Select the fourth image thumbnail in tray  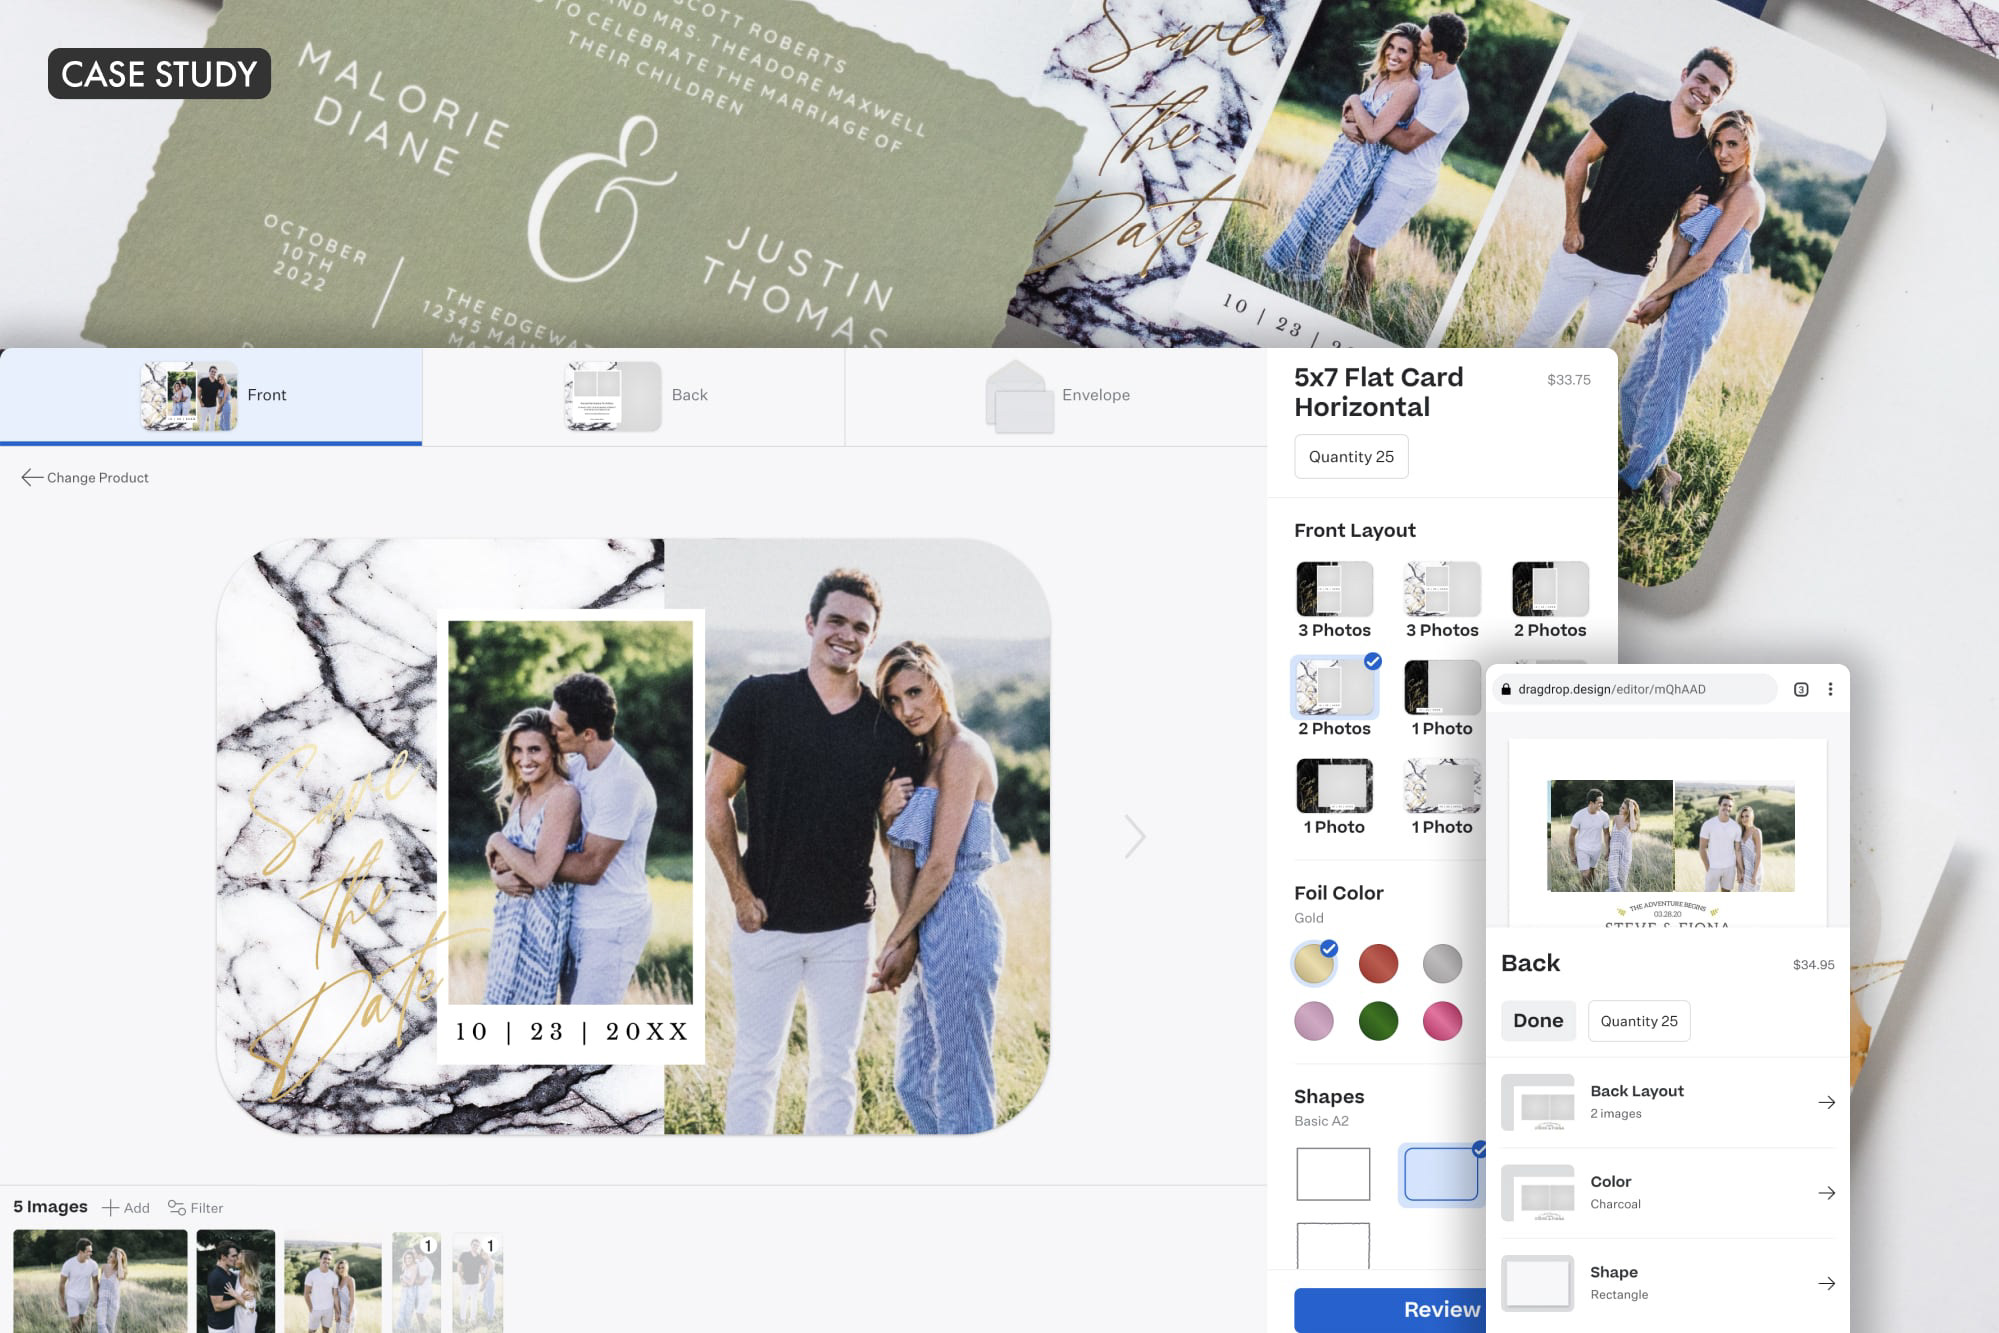coord(416,1284)
